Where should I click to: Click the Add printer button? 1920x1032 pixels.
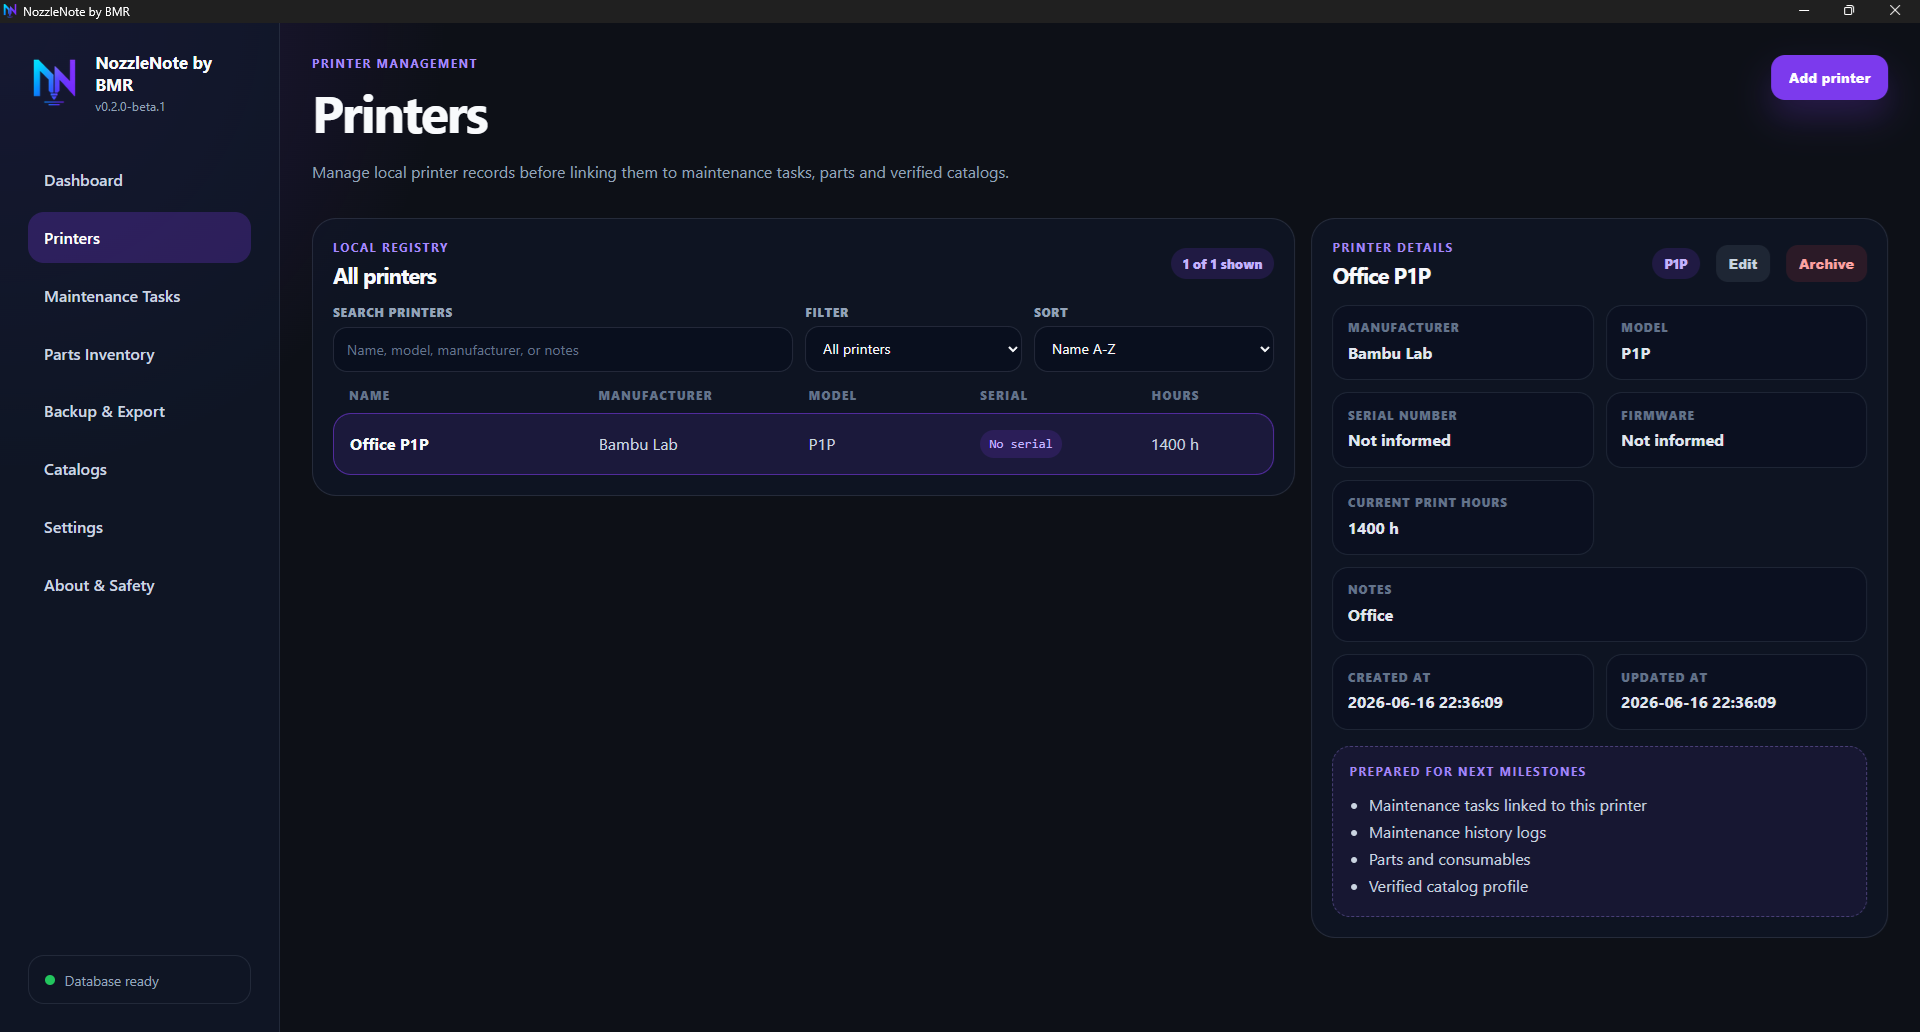click(1829, 78)
